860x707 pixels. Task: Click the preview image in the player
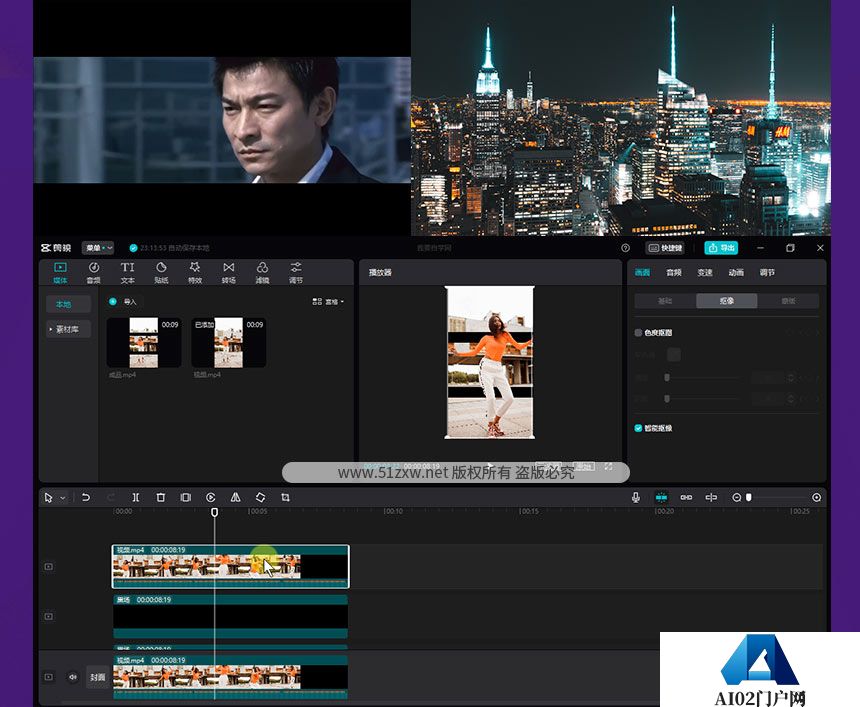pos(489,362)
